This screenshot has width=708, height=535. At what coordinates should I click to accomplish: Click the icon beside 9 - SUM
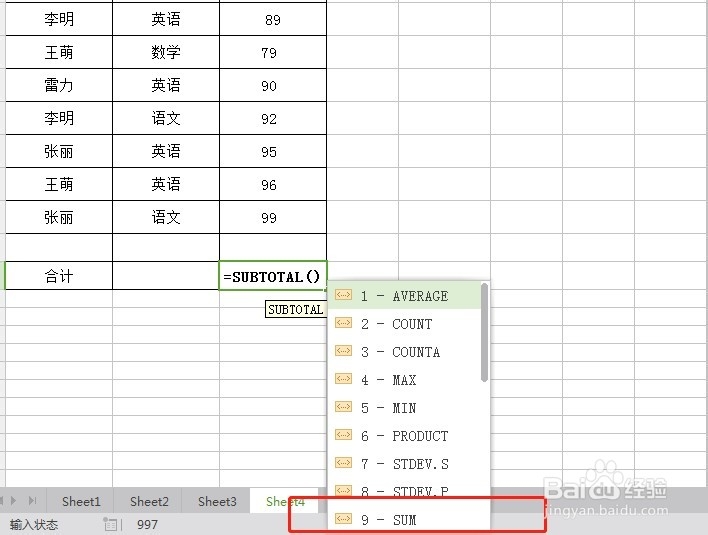point(343,519)
